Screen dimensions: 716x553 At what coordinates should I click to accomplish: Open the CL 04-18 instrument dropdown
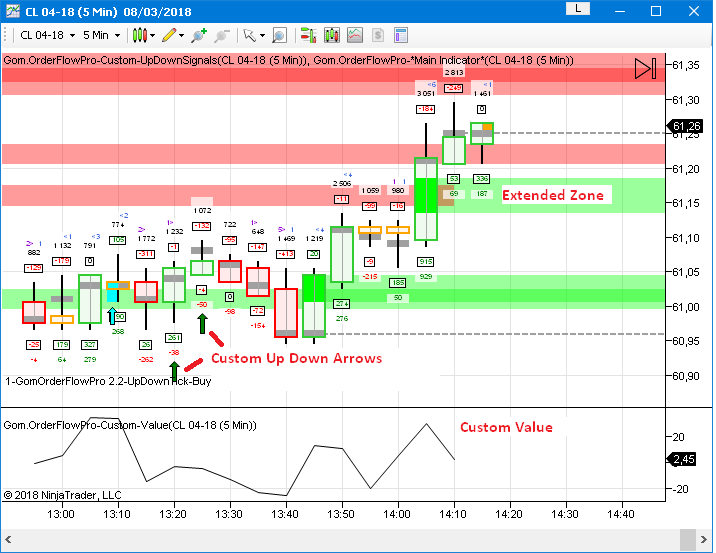47,35
